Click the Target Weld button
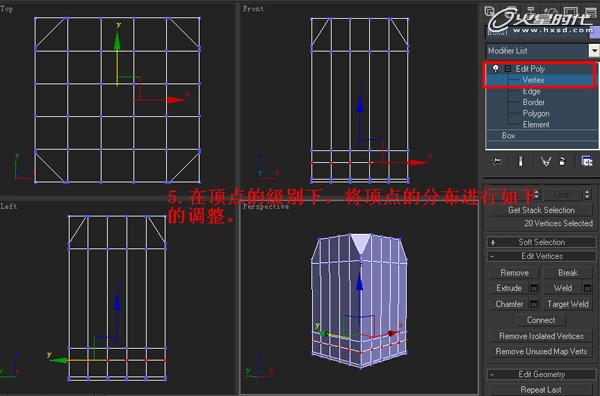600x396 pixels. [x=567, y=304]
